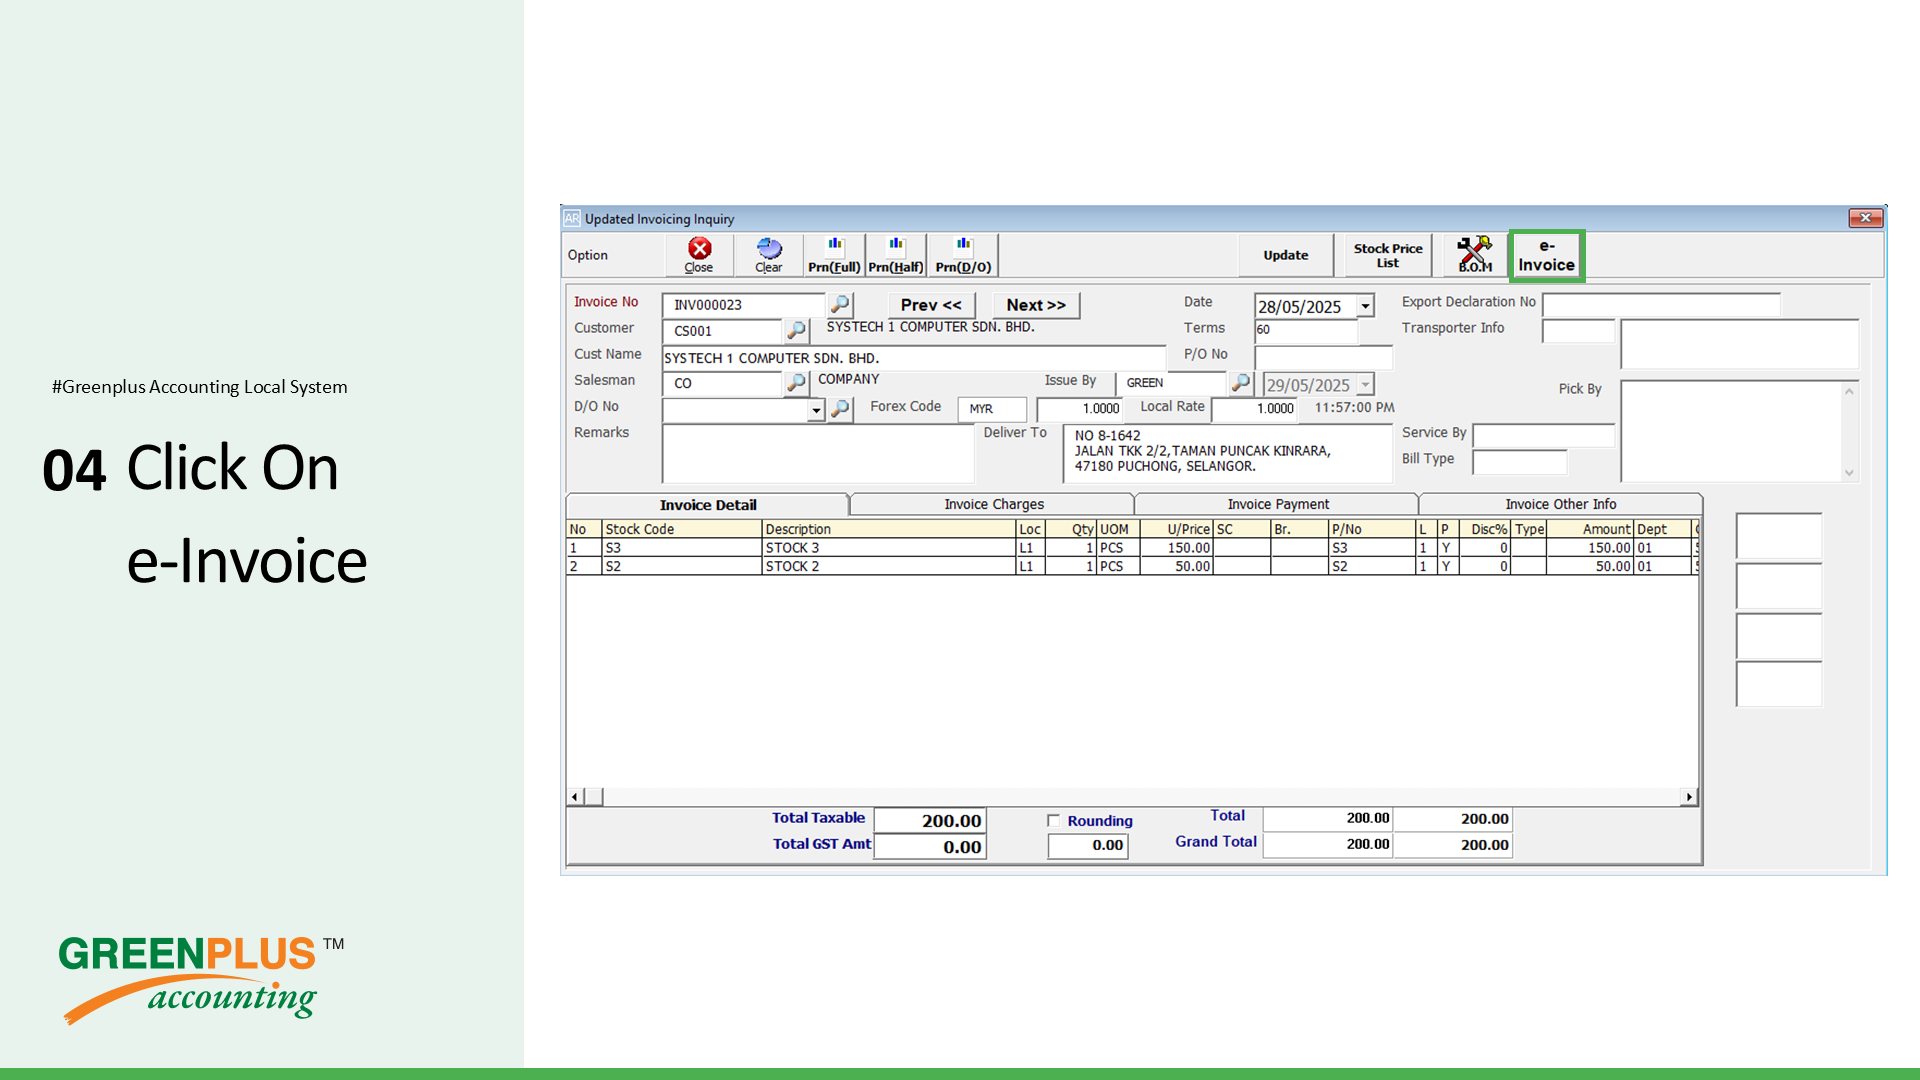The image size is (1920, 1080).
Task: Open the Date dropdown calendar
Action: click(1365, 306)
